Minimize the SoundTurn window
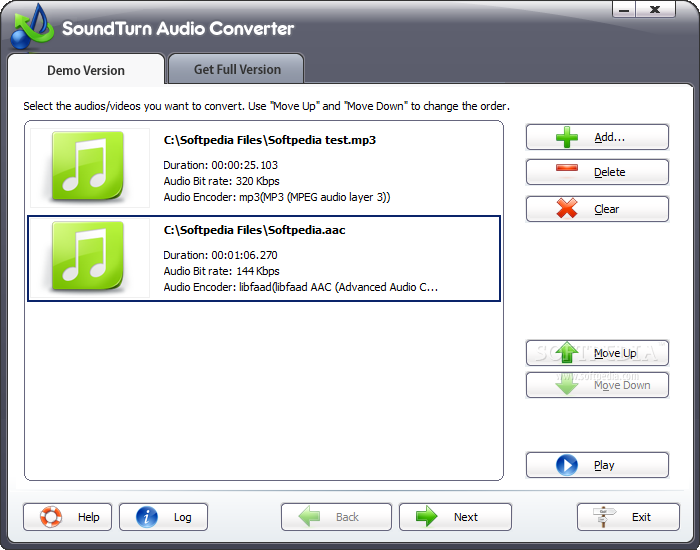Screen dimensions: 700x550 624,9
